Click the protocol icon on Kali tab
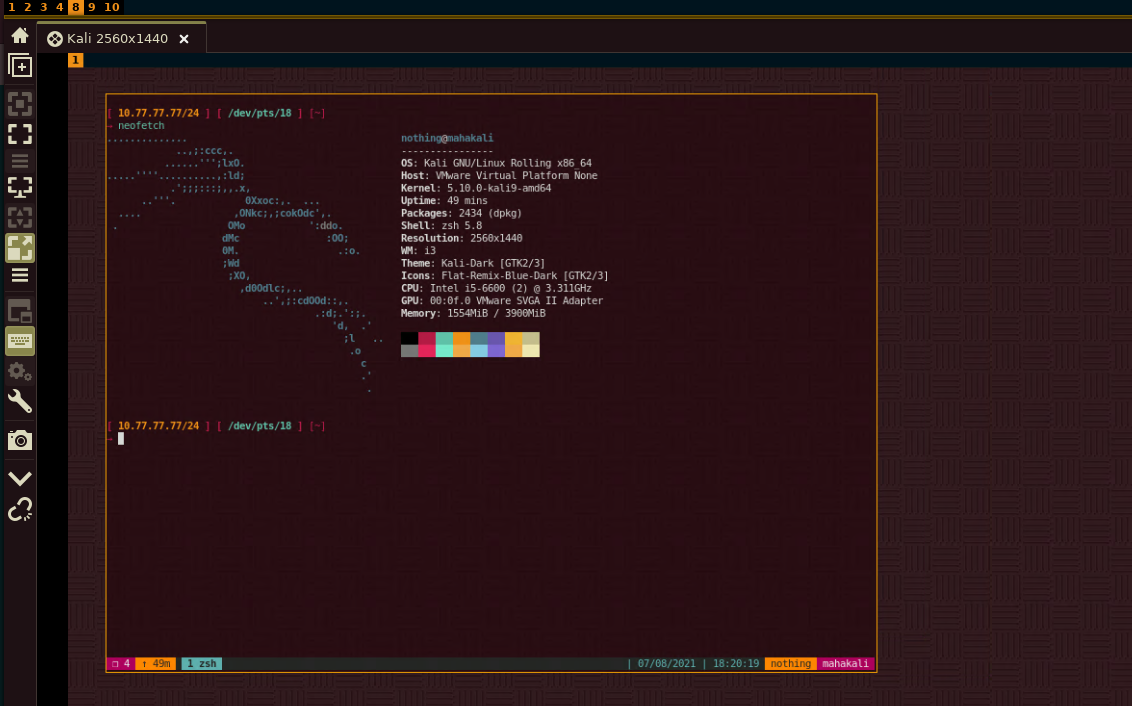 [55, 39]
